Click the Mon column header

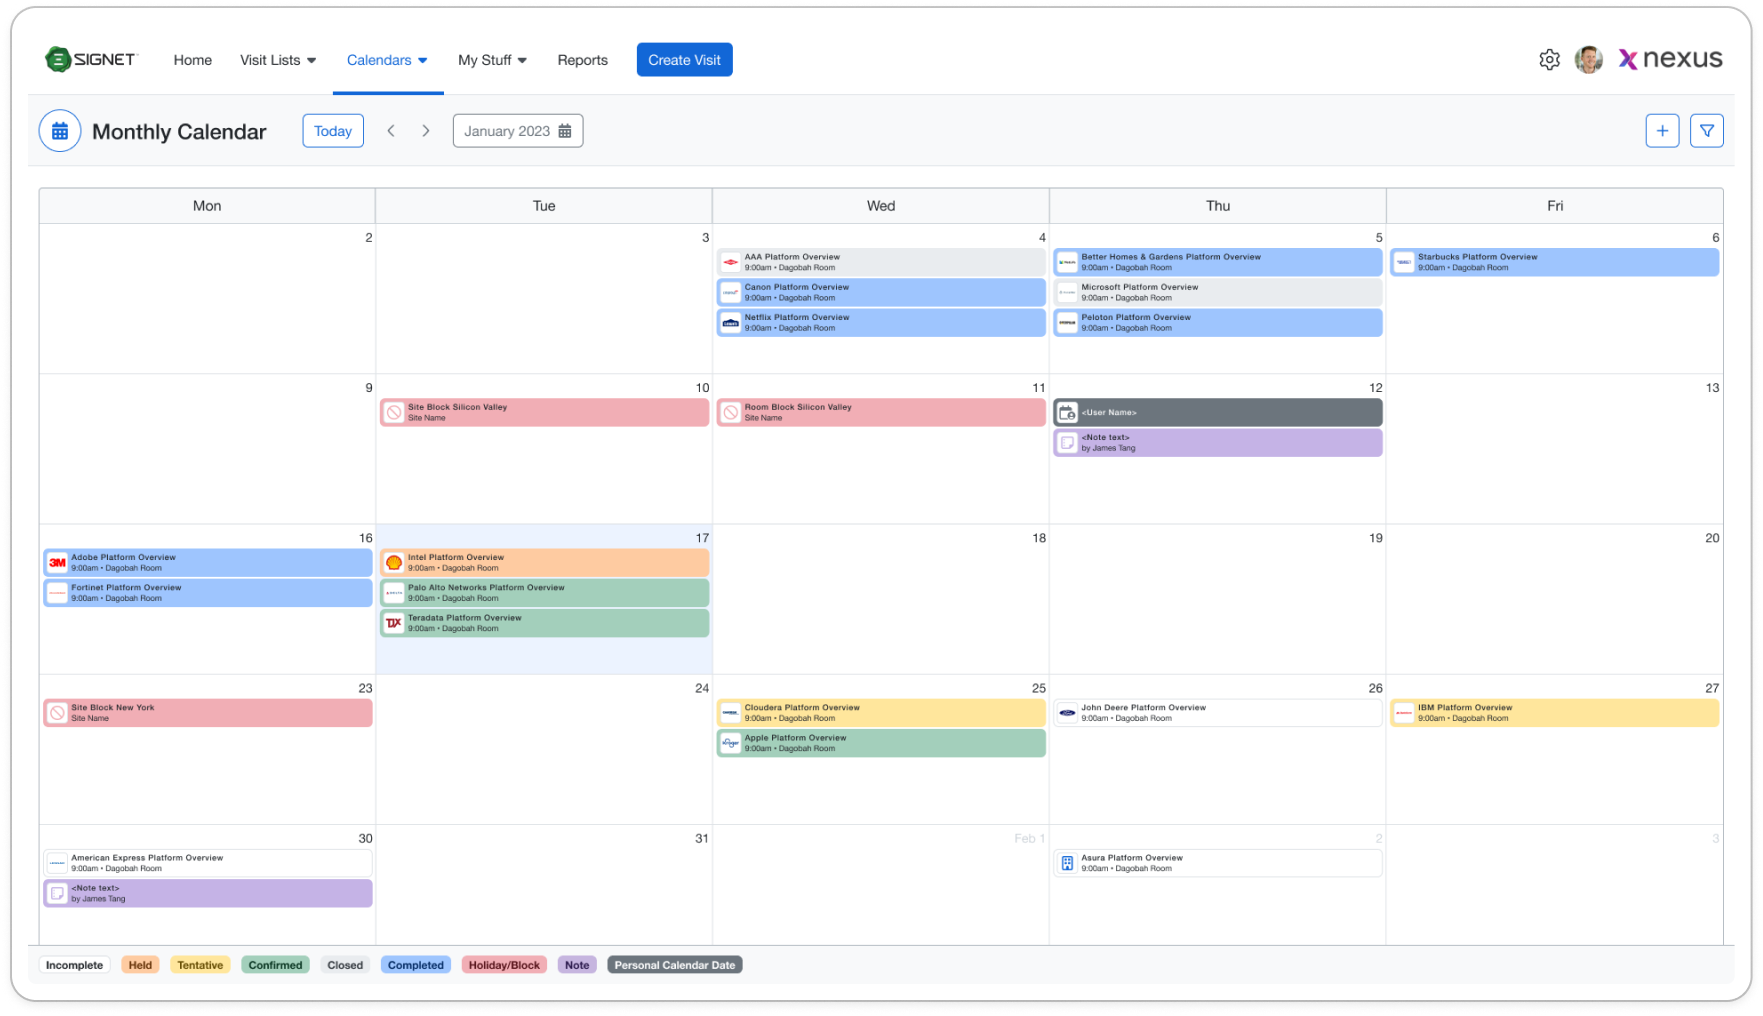coord(207,206)
